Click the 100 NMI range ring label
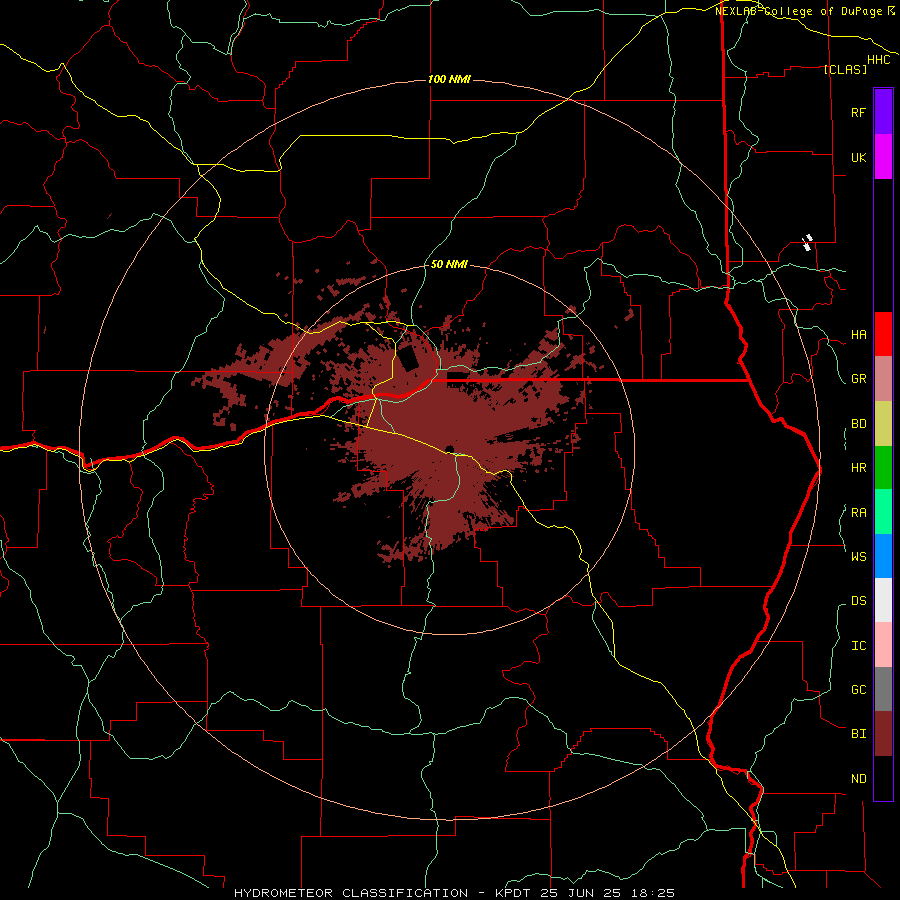The image size is (900, 900). pyautogui.click(x=449, y=79)
